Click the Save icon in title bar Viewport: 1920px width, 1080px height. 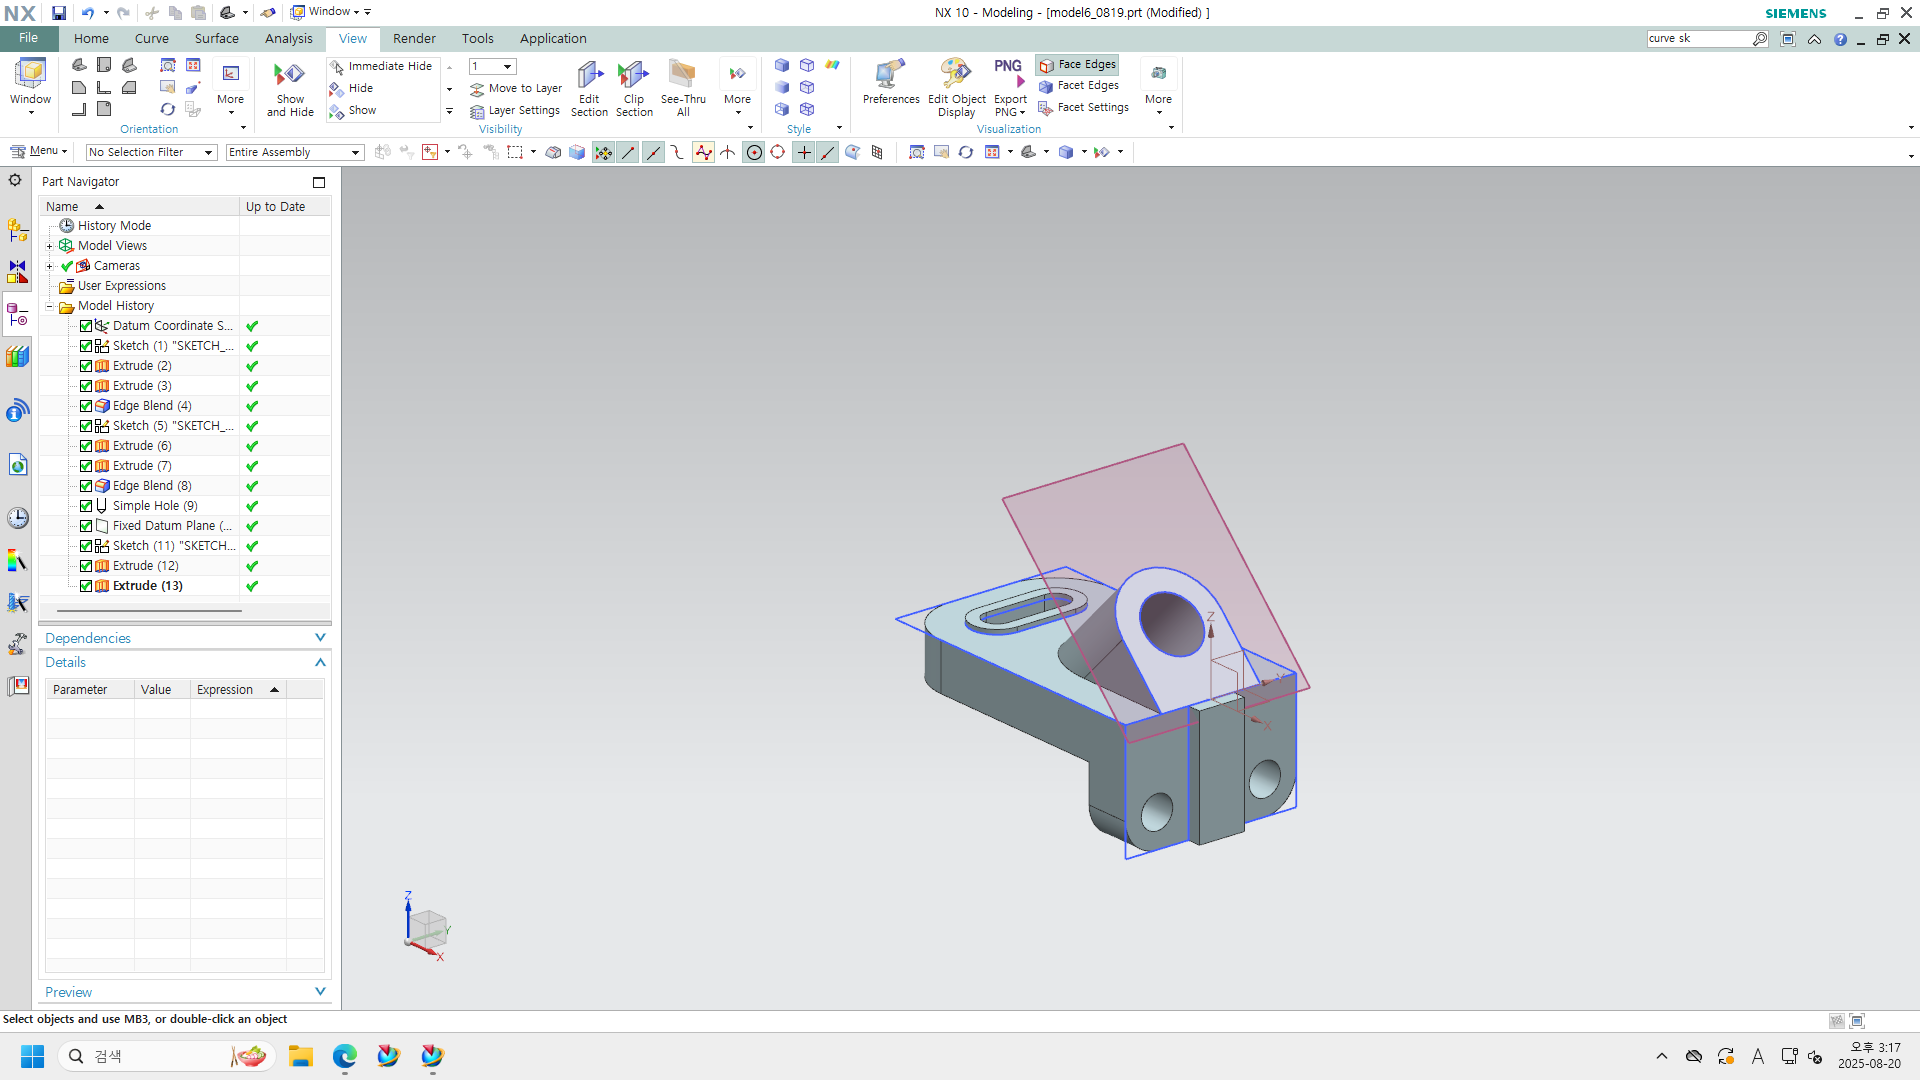coord(59,13)
